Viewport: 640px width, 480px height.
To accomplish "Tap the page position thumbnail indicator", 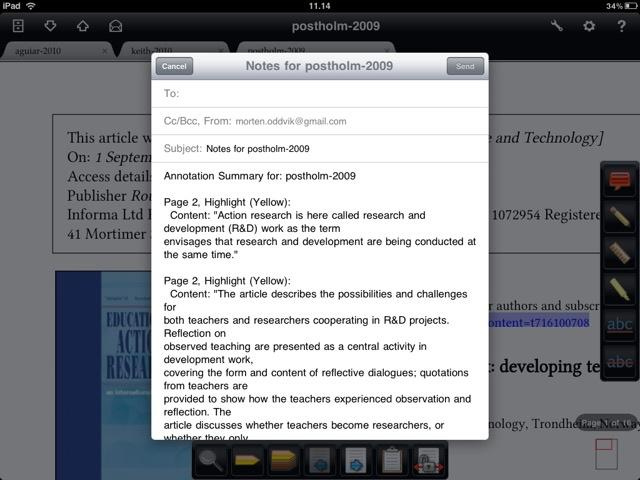I will click(x=606, y=454).
